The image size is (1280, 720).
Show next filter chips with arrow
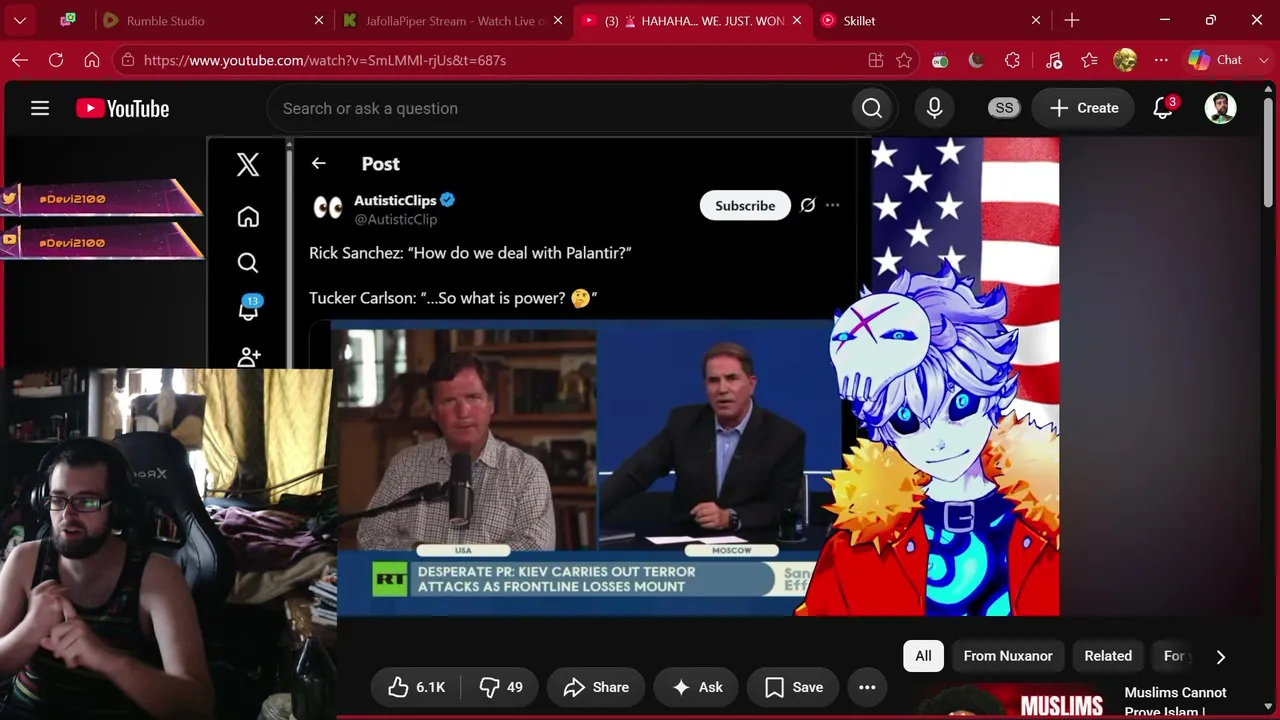coord(1220,656)
